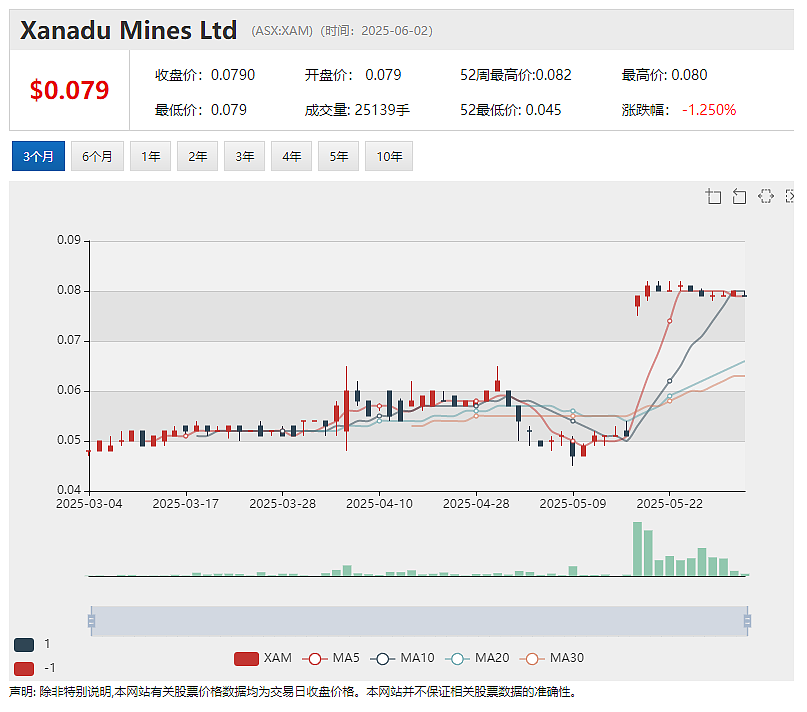Click the Xanadu Mines Ltd title
Image resolution: width=807 pixels, height=712 pixels.
click(x=129, y=30)
